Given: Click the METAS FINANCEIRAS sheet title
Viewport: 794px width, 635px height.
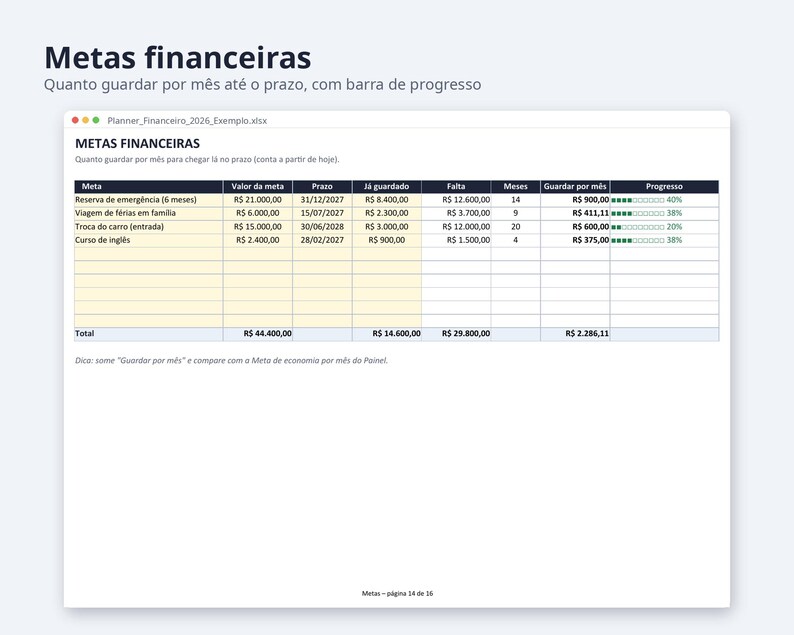Looking at the screenshot, I should [x=137, y=143].
